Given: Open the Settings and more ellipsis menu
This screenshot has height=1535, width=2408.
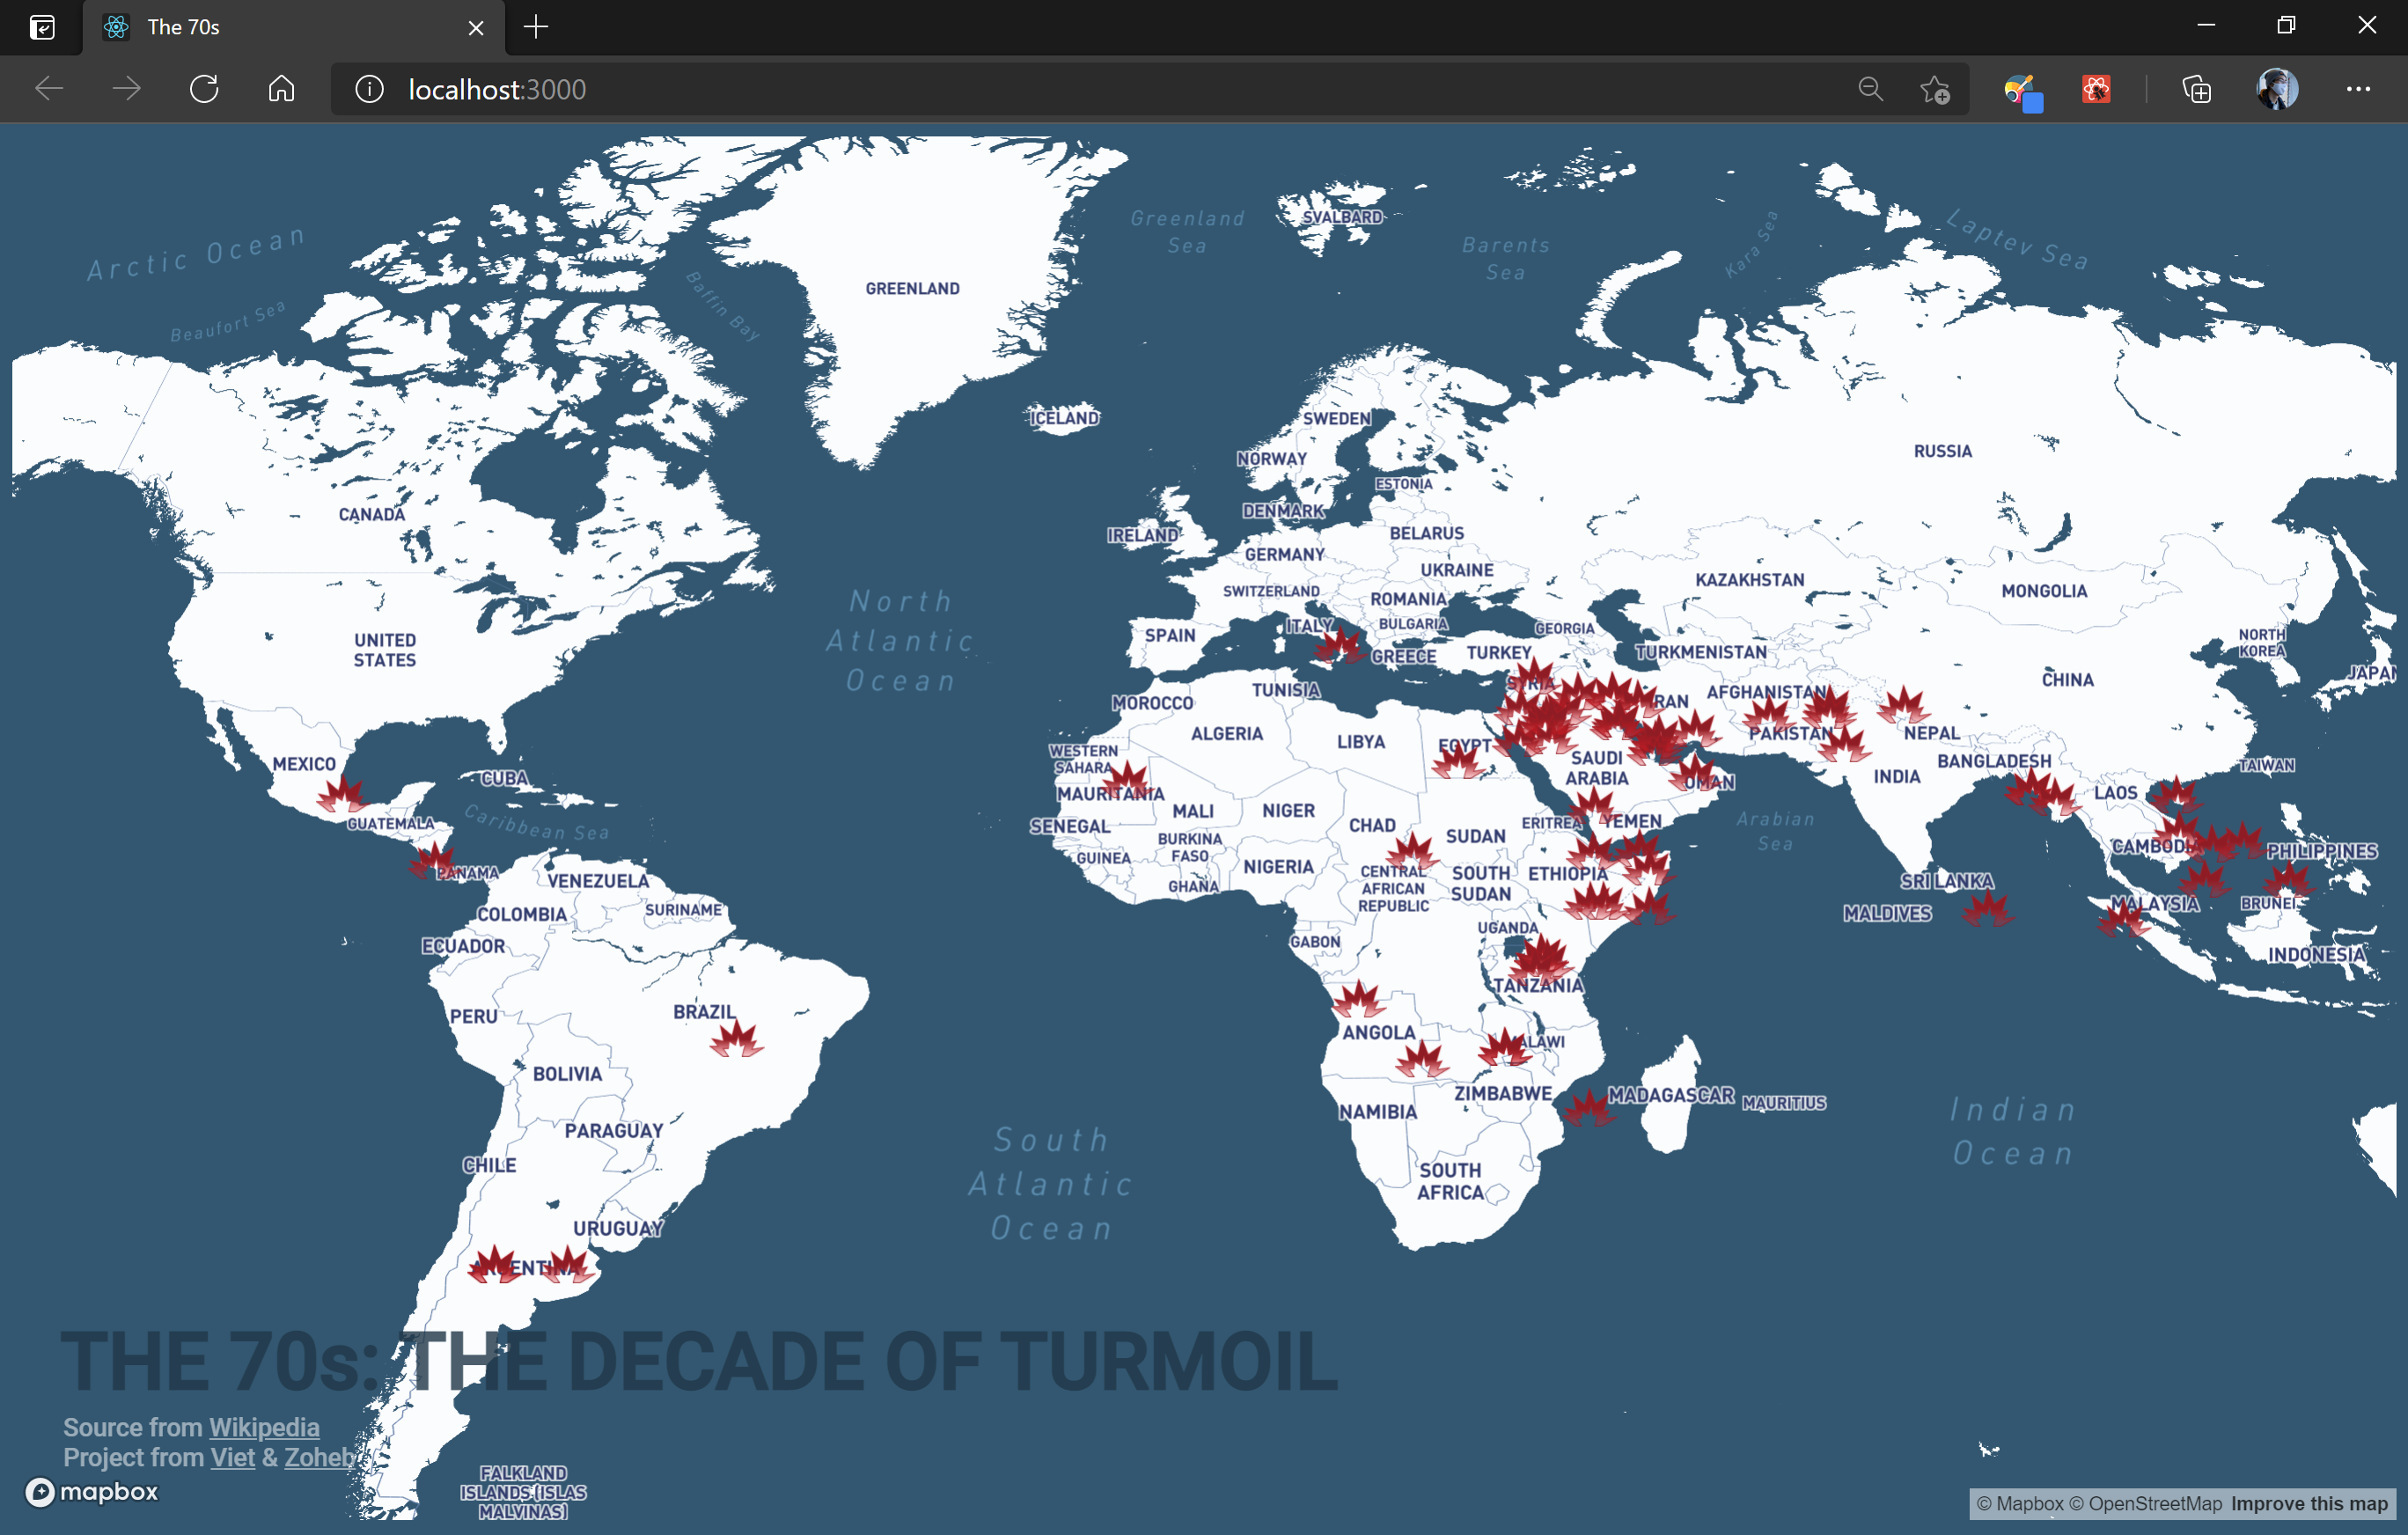Looking at the screenshot, I should (x=2358, y=89).
